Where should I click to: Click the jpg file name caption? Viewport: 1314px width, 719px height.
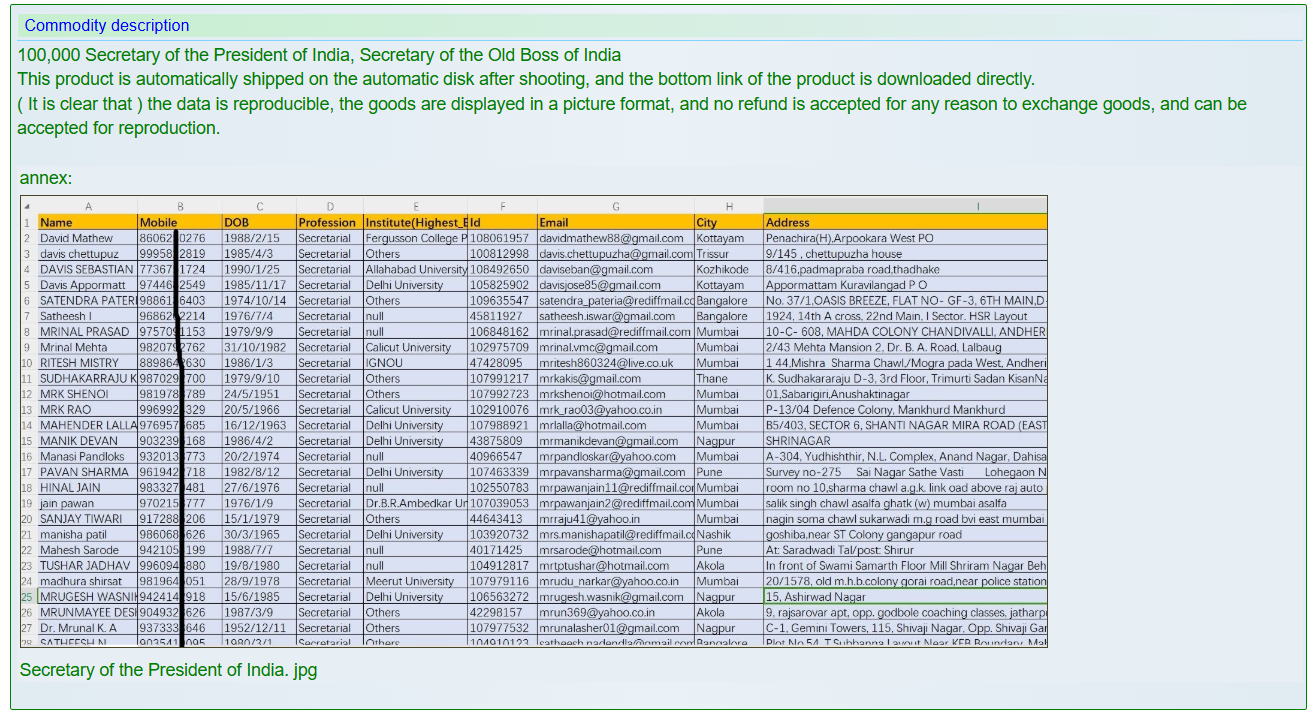(x=168, y=670)
